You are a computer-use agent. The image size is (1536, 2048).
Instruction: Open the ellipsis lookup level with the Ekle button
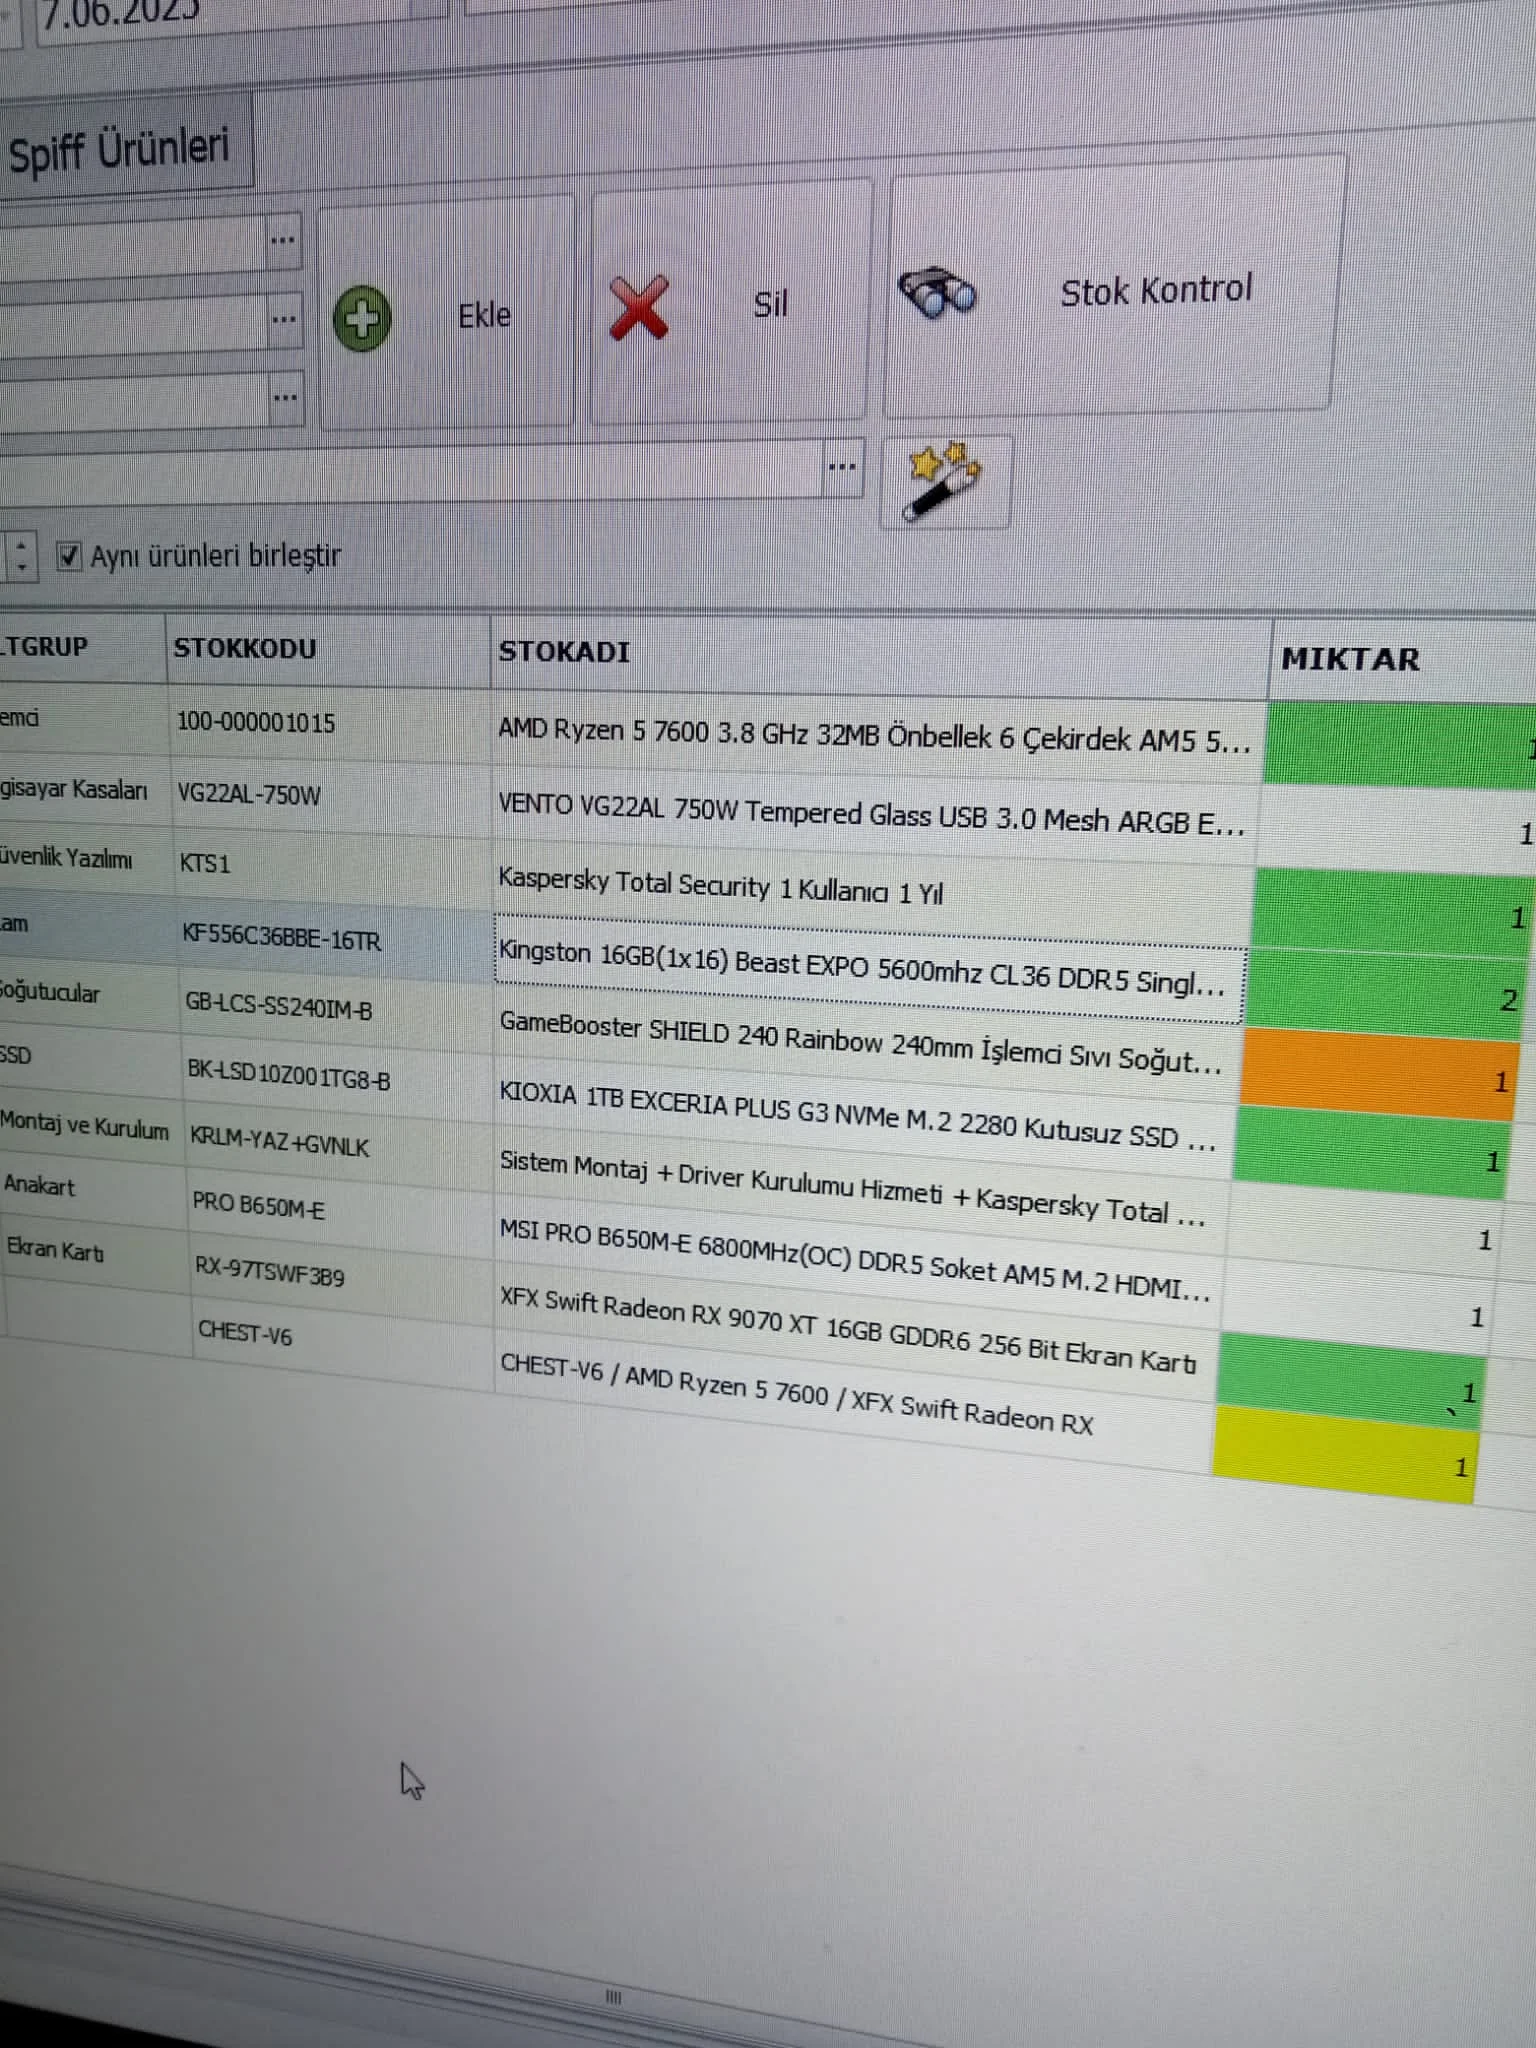tap(284, 320)
